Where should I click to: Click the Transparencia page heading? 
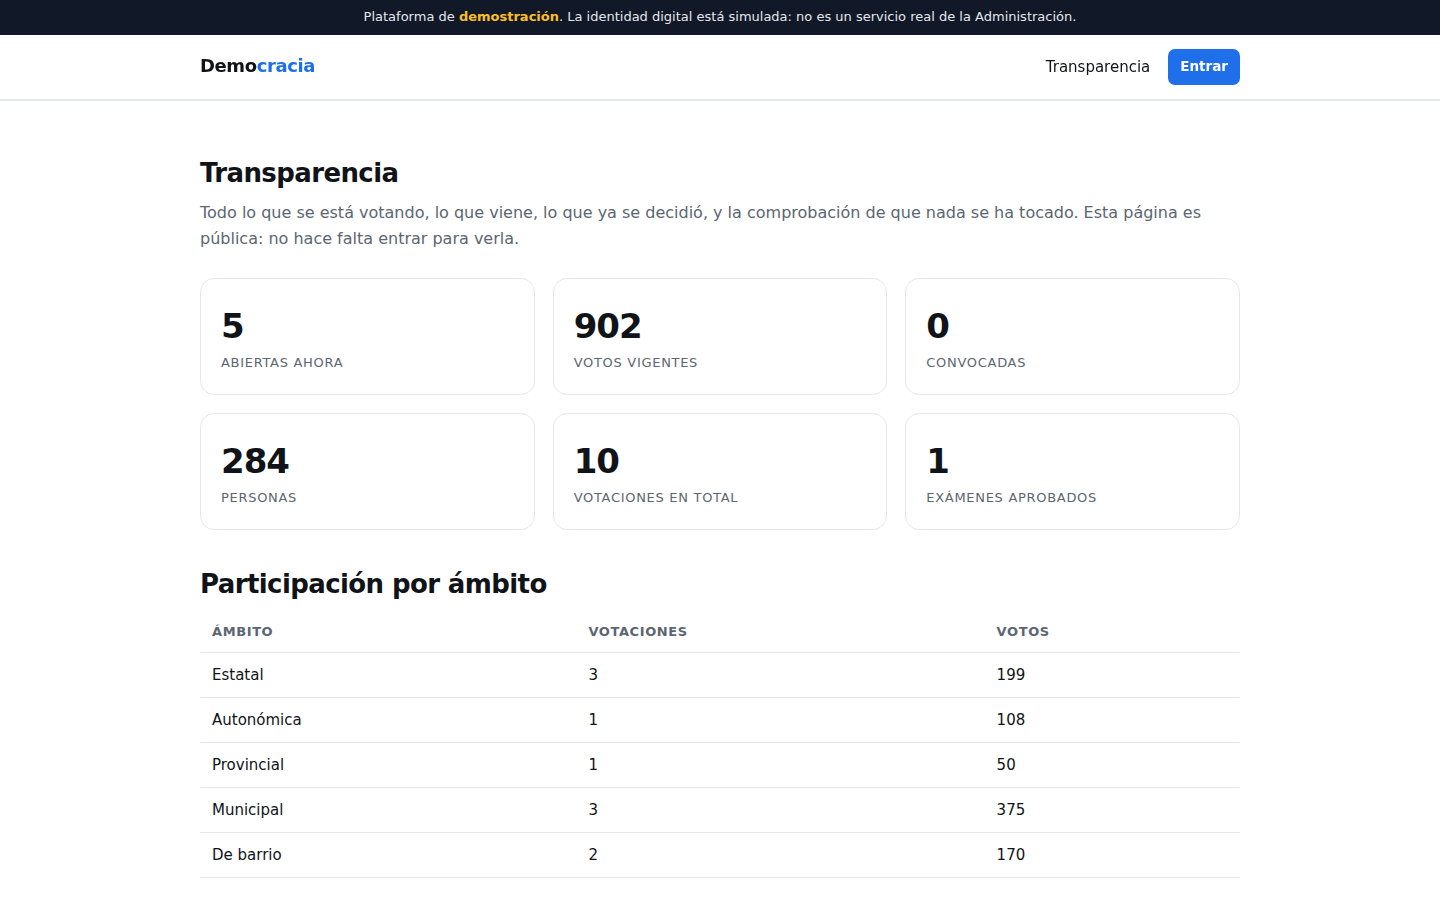click(299, 173)
